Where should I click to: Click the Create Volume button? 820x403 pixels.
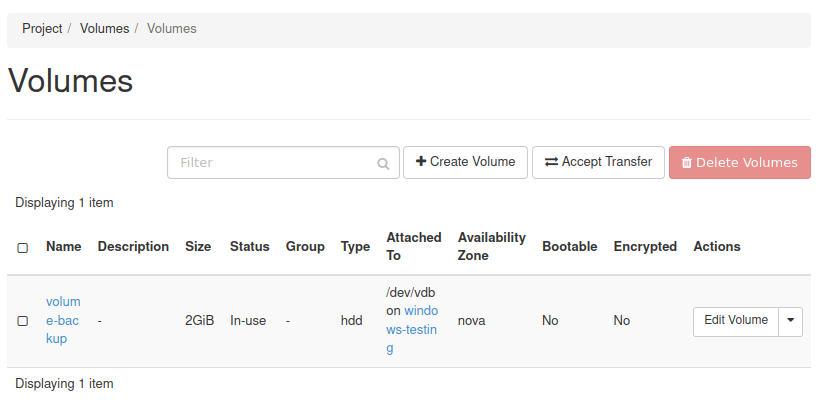pyautogui.click(x=465, y=162)
